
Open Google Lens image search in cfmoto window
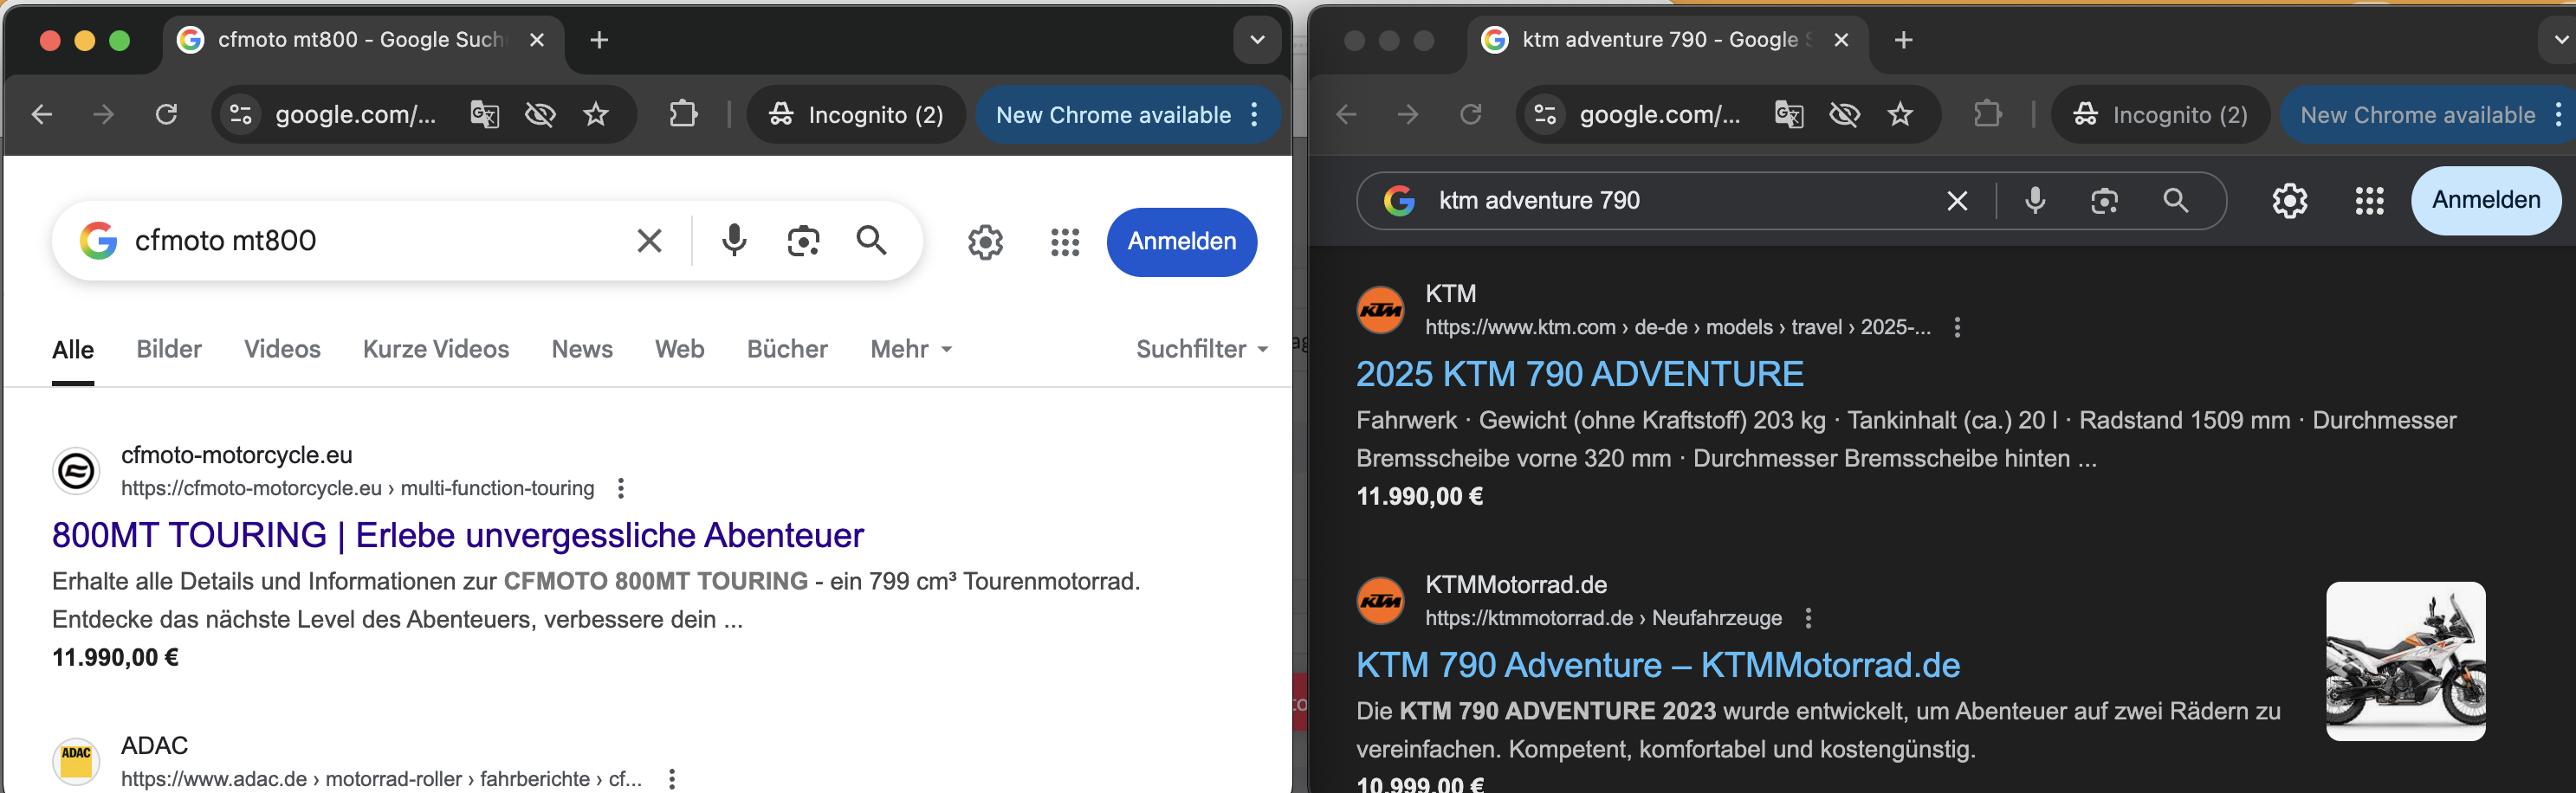pos(803,240)
